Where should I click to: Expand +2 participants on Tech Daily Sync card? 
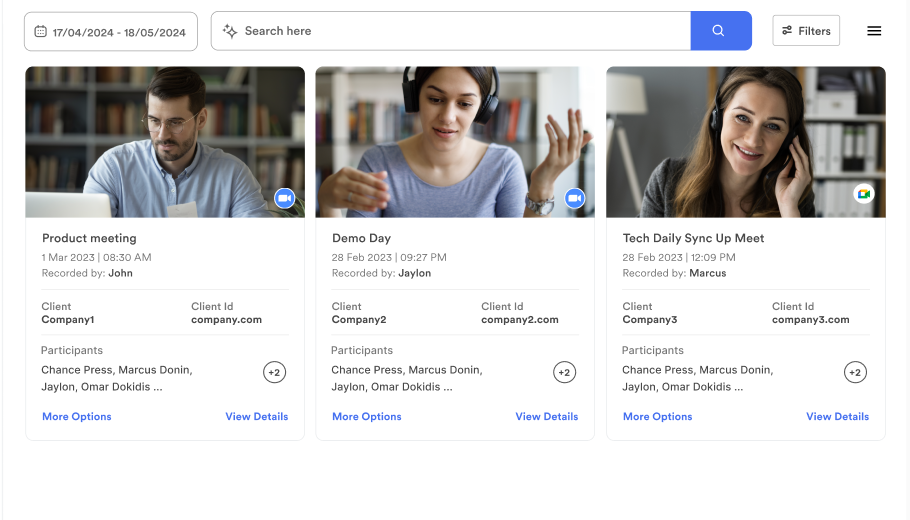coord(854,373)
